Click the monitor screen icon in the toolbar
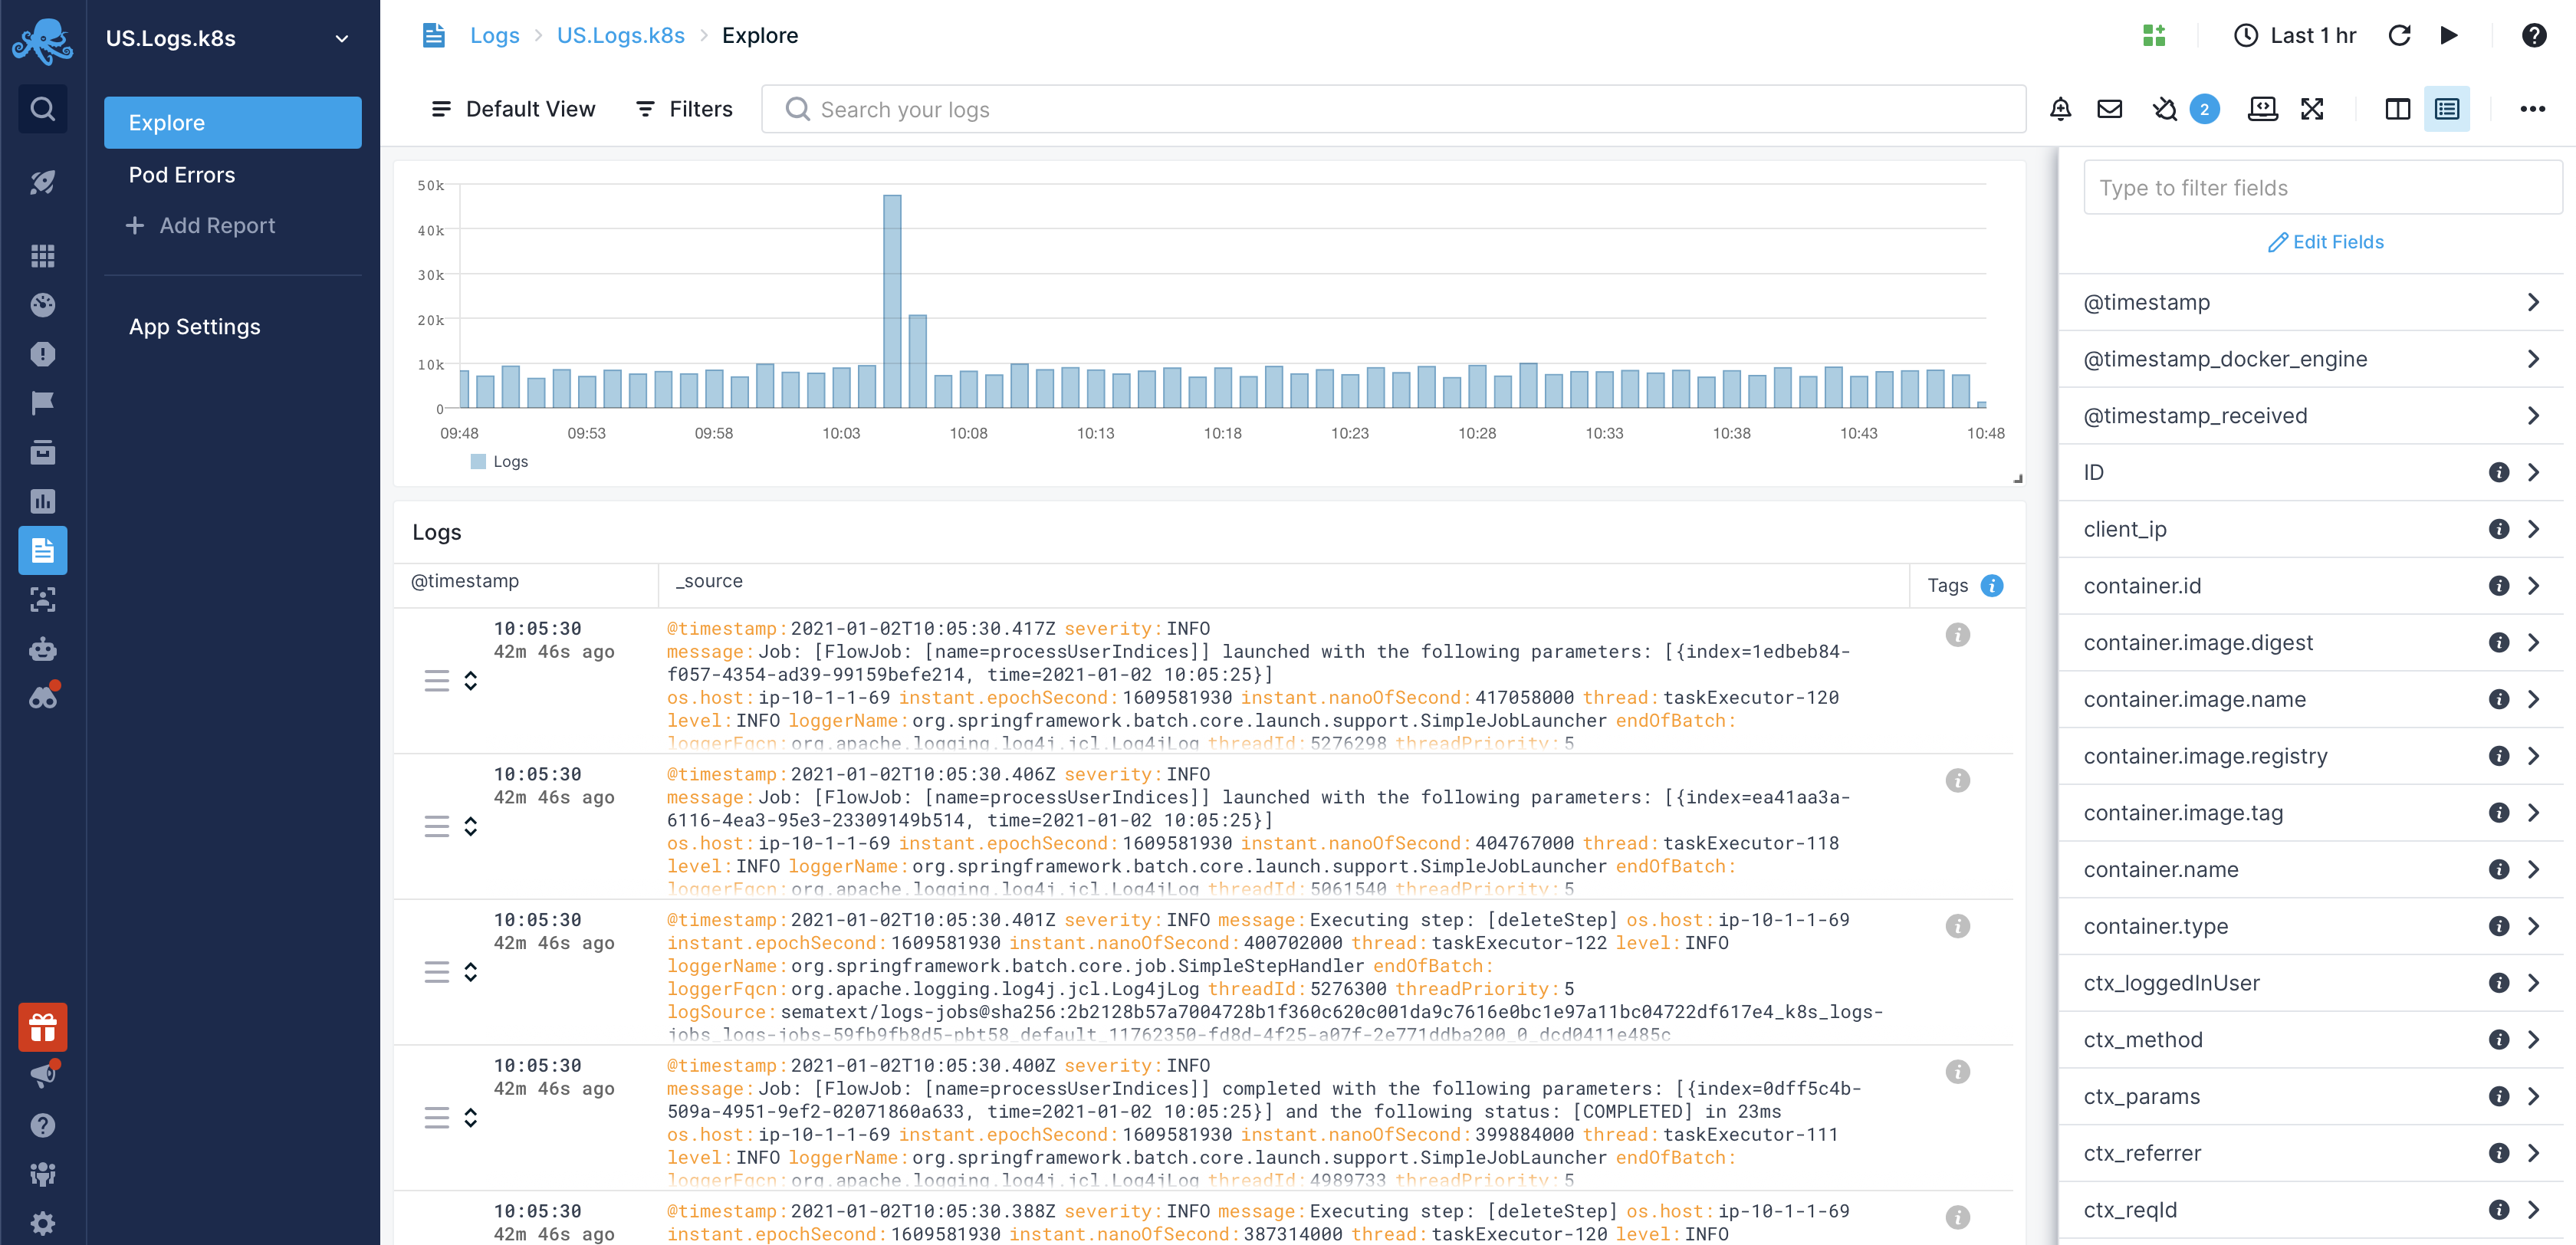The height and width of the screenshot is (1245, 2576). tap(2262, 109)
